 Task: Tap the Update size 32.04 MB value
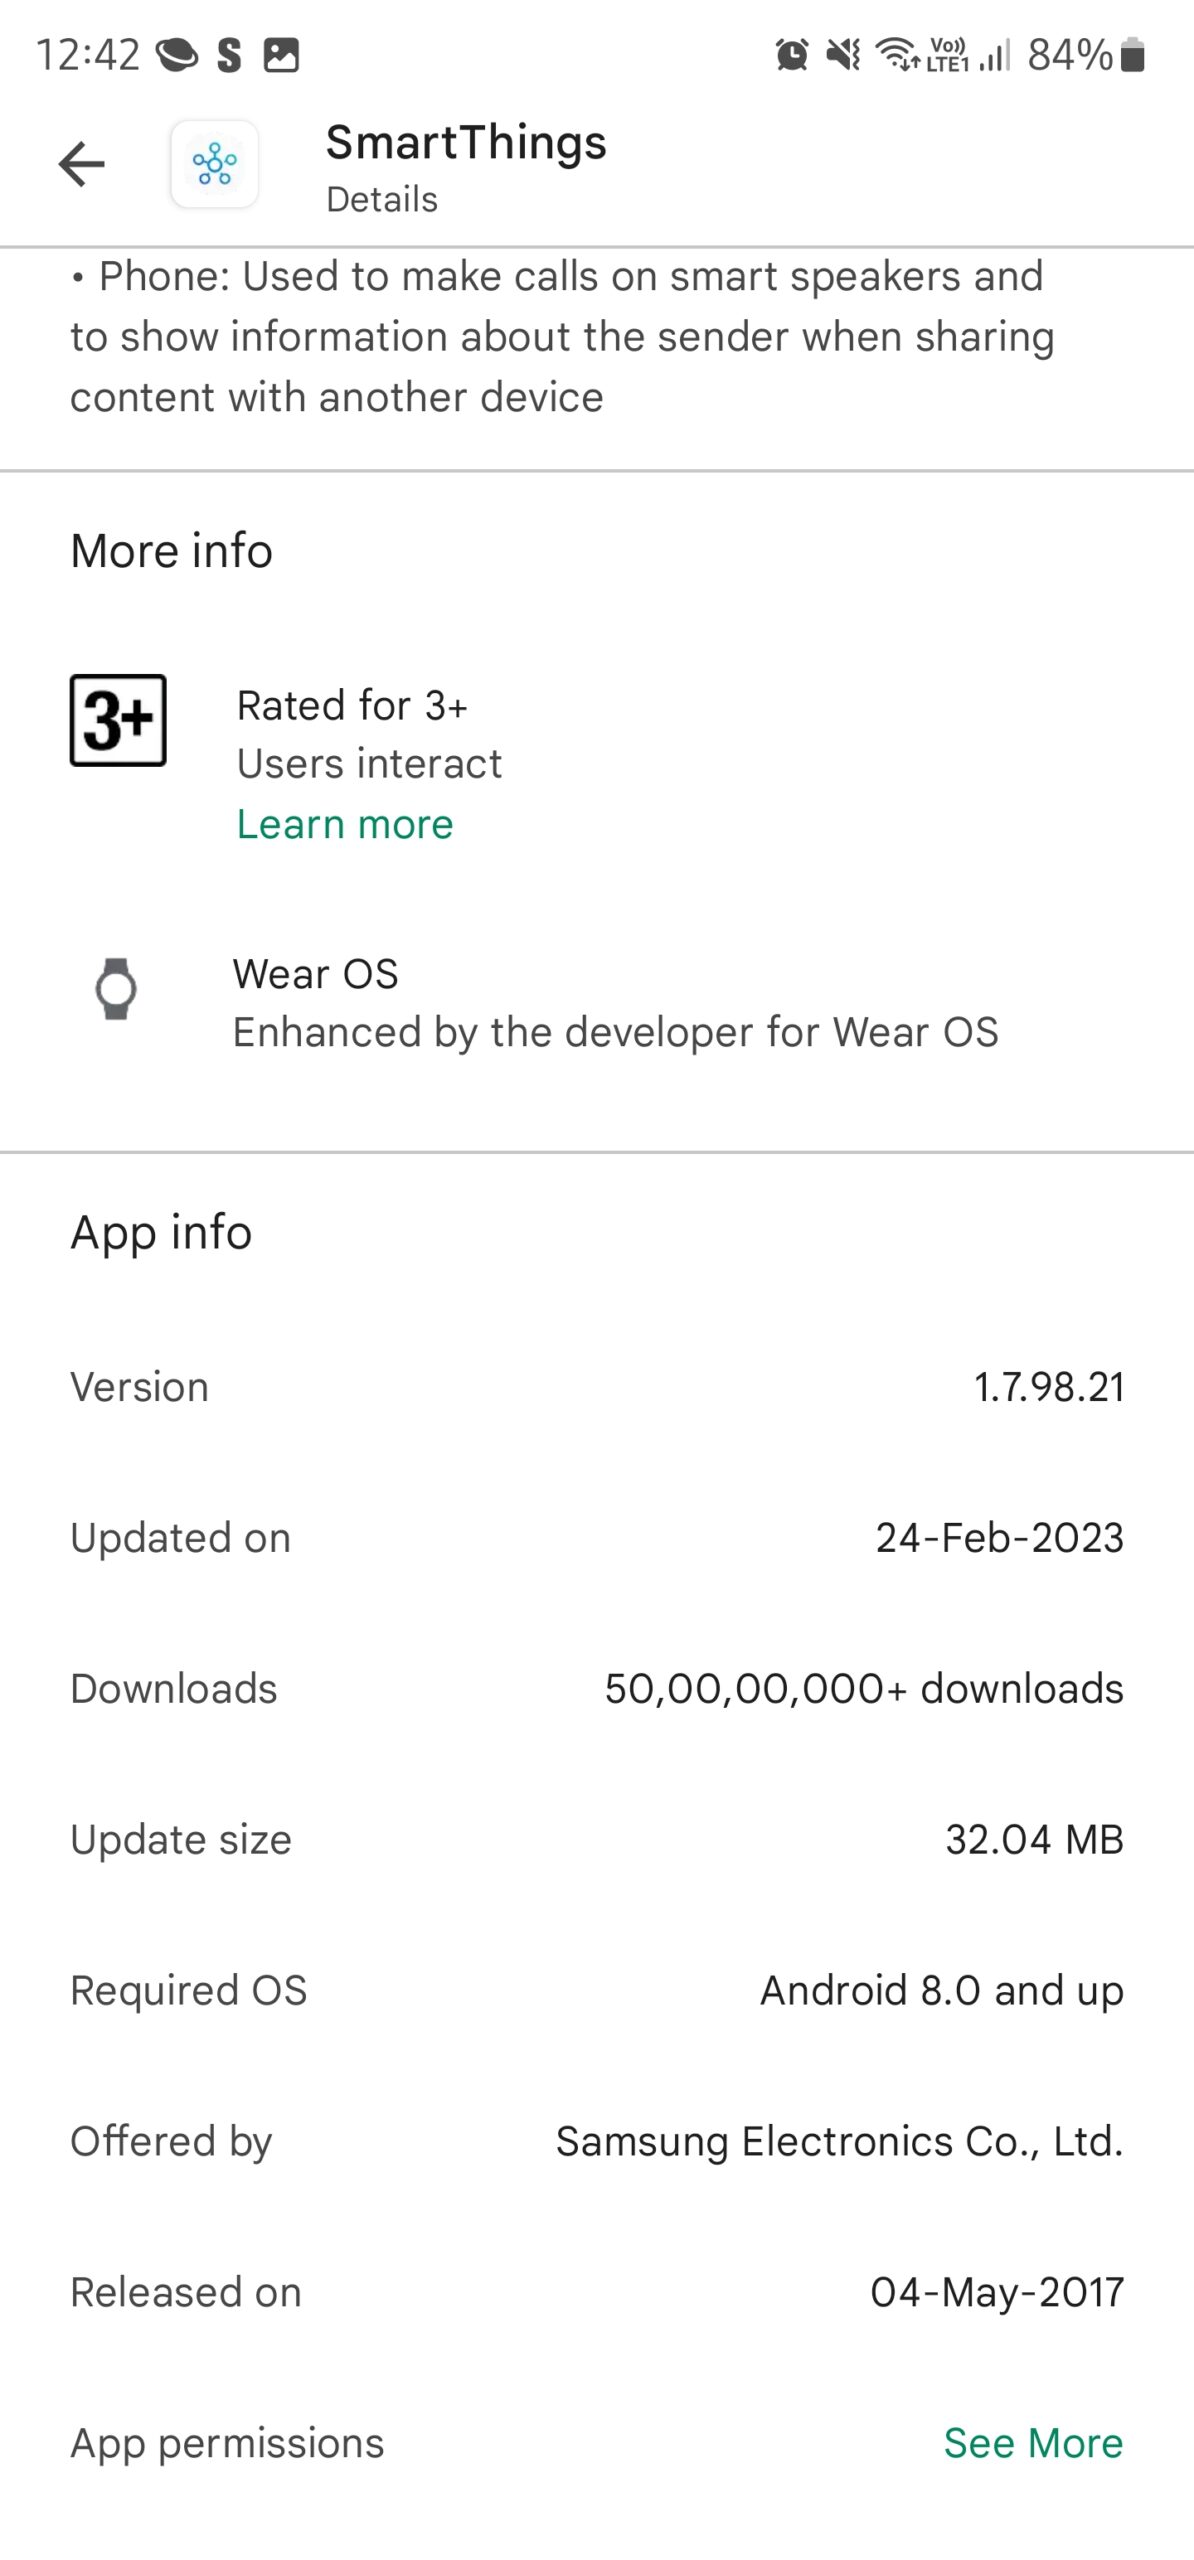coord(1034,1840)
